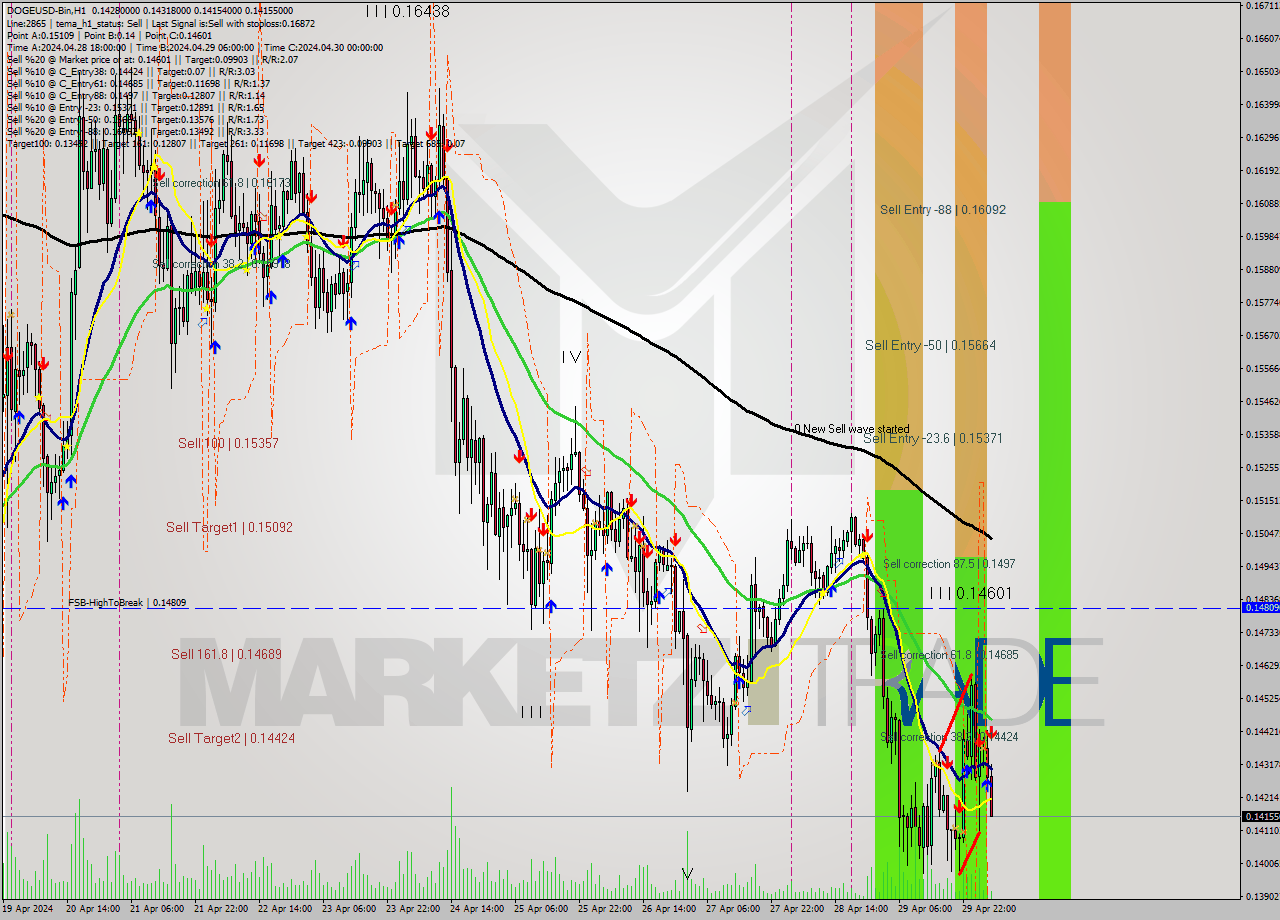Click the '24 Apr 14:00' time axis label
The width and height of the screenshot is (1280, 920).
coord(477,909)
